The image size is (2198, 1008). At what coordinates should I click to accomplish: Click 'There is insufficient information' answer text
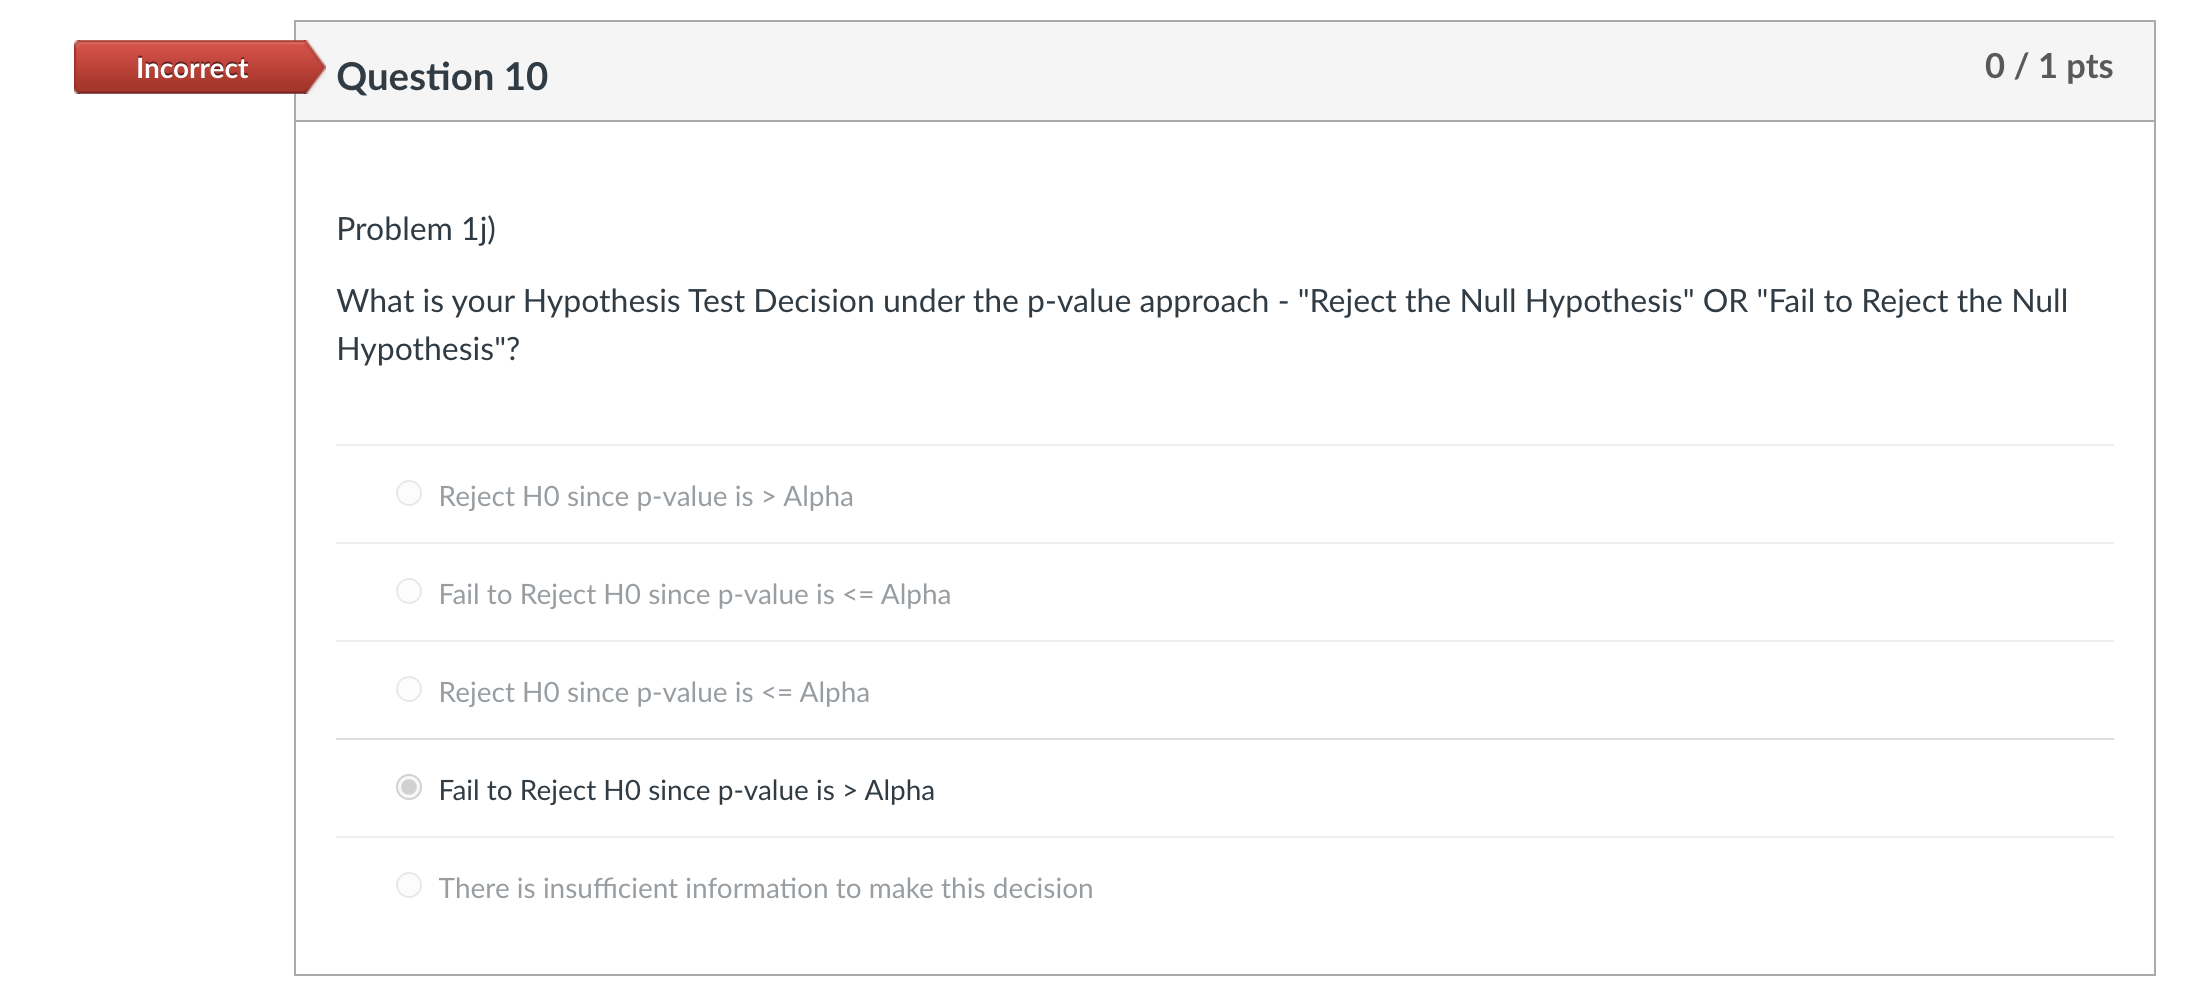point(765,888)
